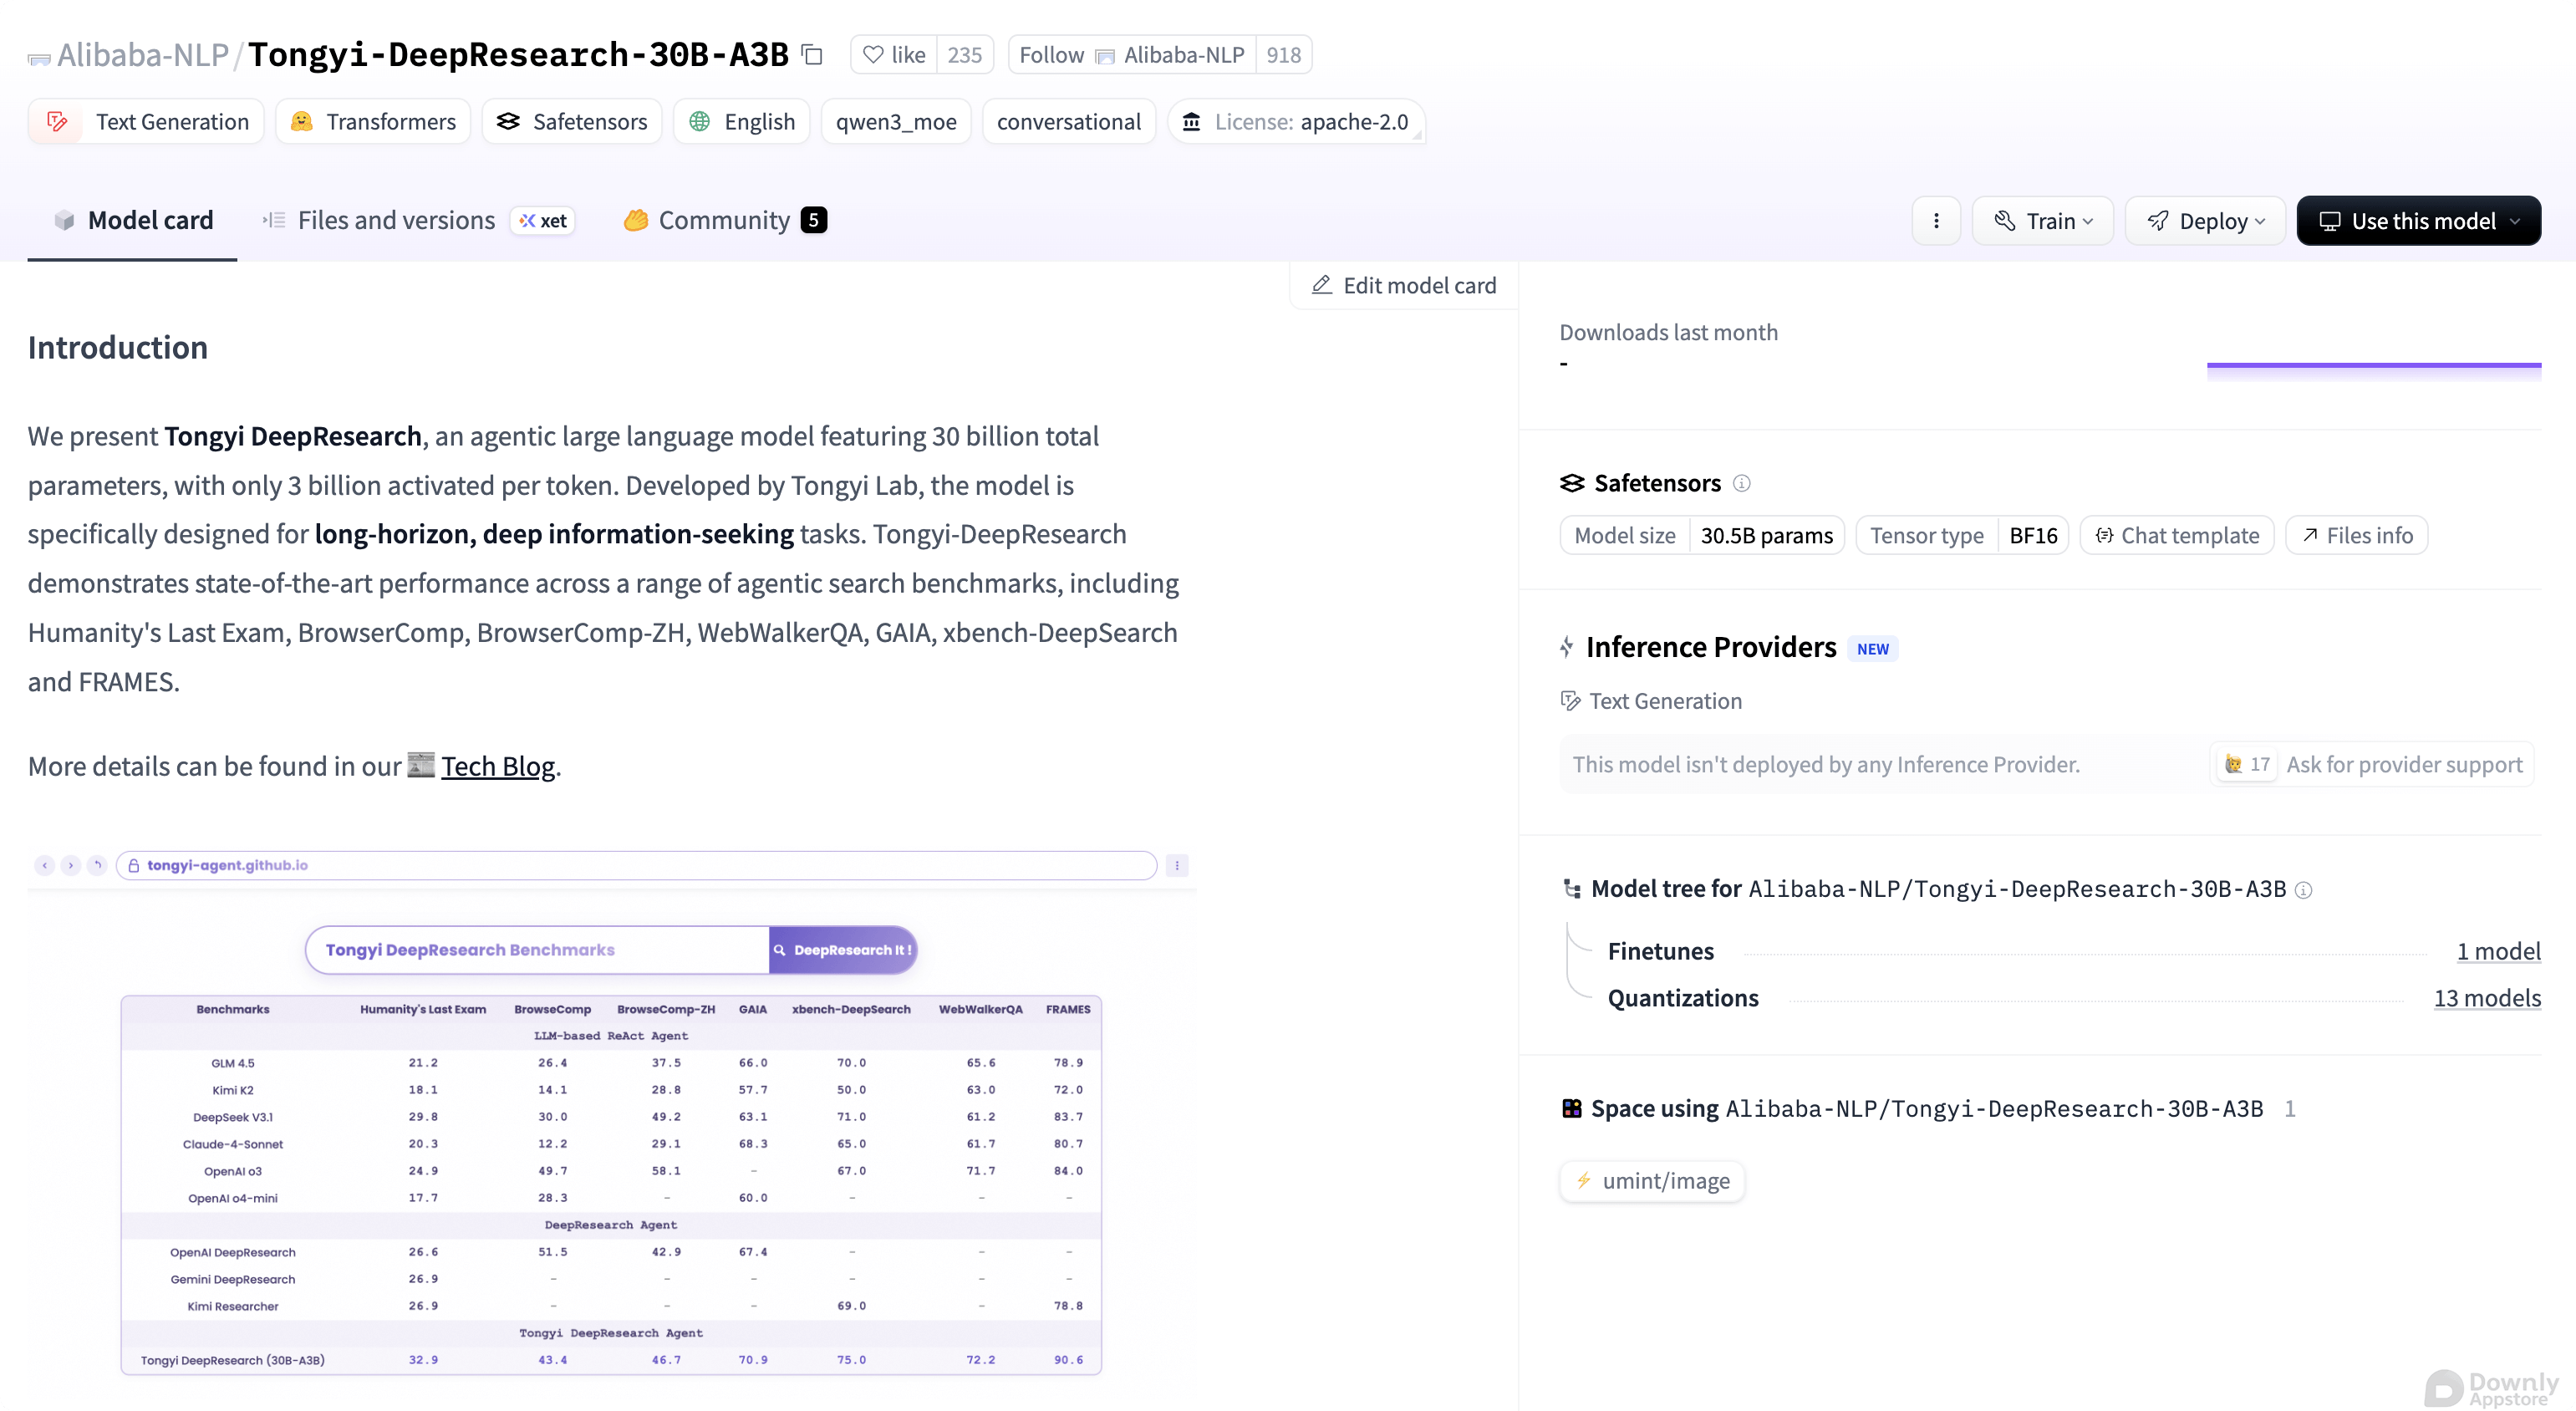Click the Chat template braces icon
Image resolution: width=2576 pixels, height=1411 pixels.
(2104, 535)
